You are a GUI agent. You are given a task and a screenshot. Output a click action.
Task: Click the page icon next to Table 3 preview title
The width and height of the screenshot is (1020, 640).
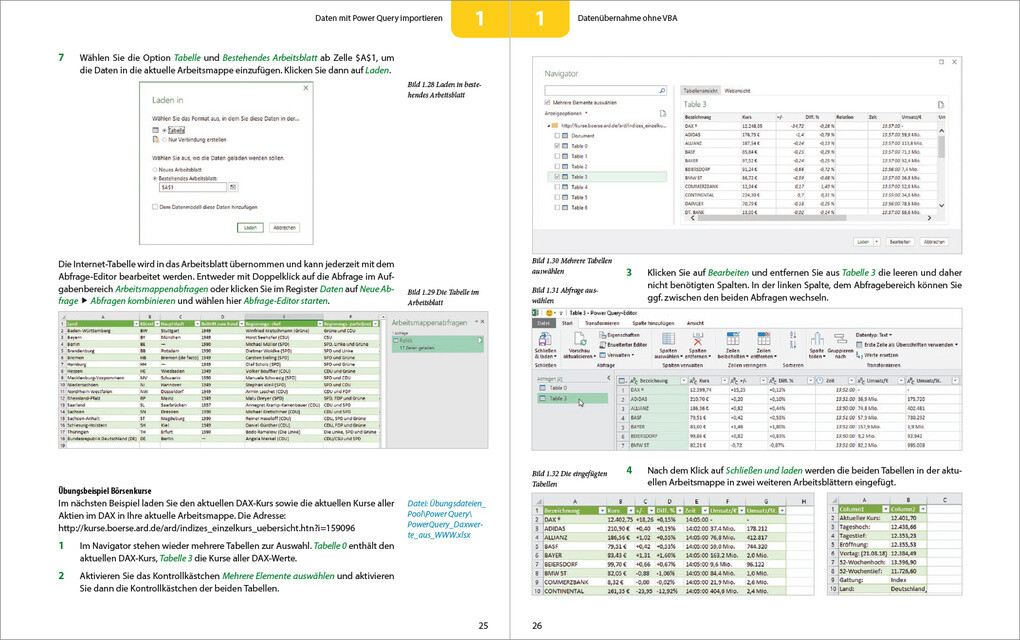941,105
